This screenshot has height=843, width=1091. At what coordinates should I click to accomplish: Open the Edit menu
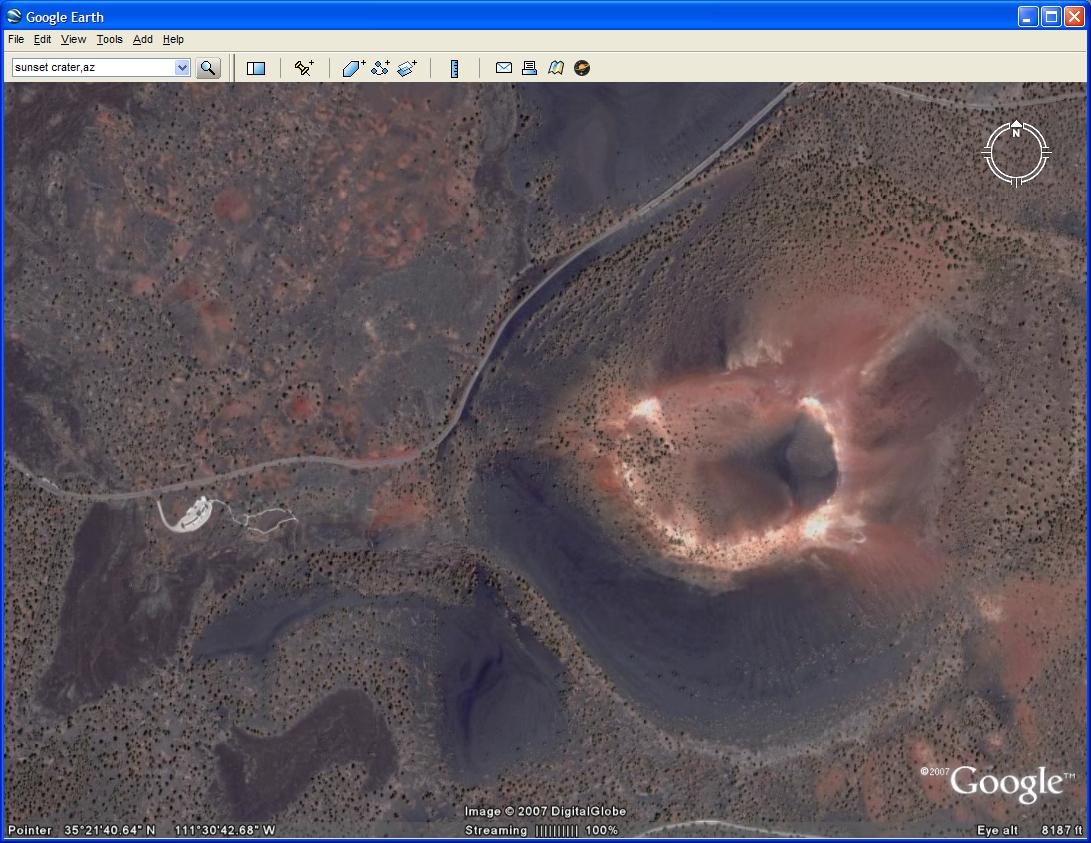[42, 40]
